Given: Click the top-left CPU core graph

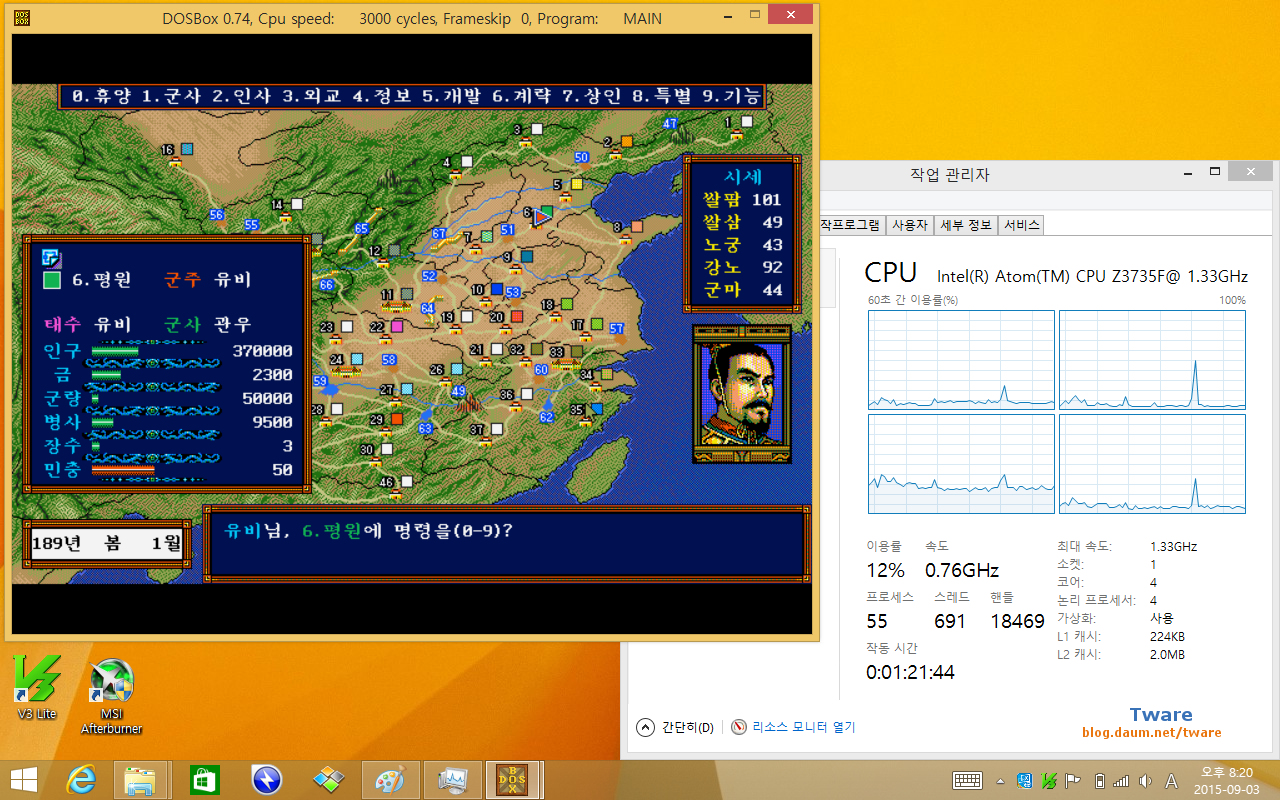Looking at the screenshot, I should coord(962,360).
